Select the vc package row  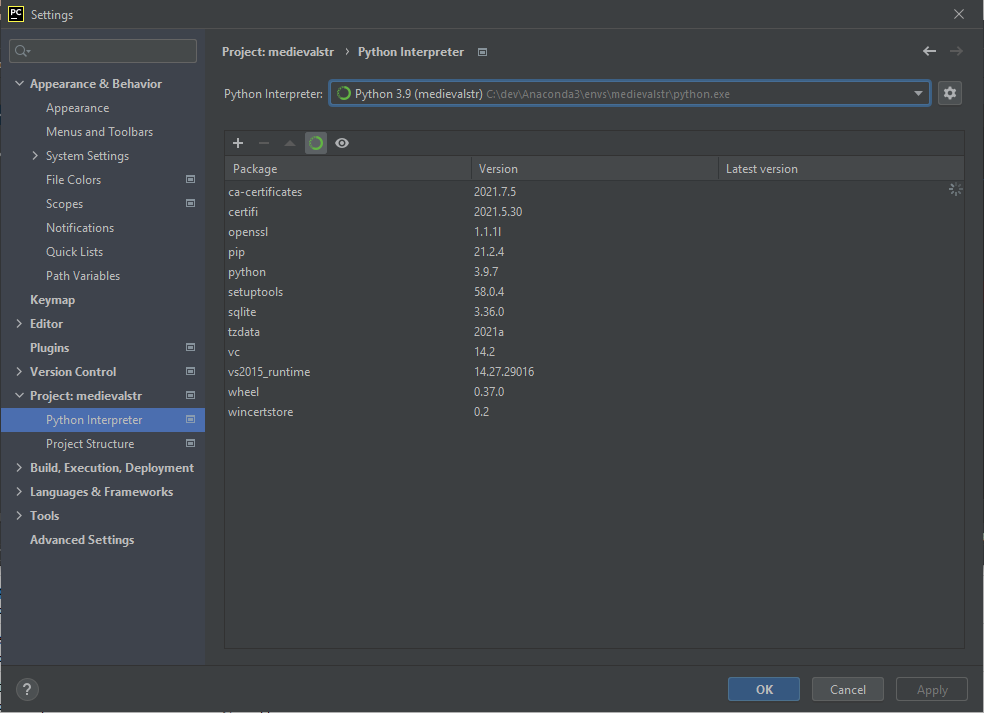[x=594, y=351]
